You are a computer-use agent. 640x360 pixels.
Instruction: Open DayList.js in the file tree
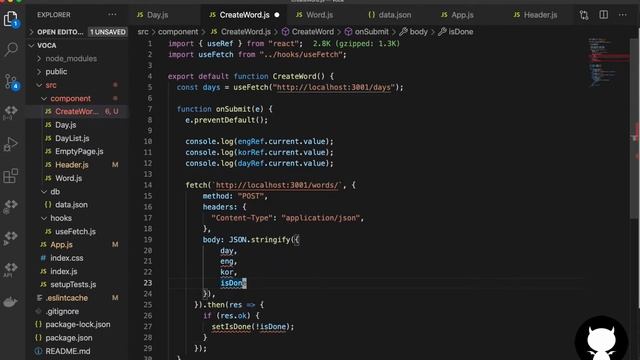pos(72,138)
